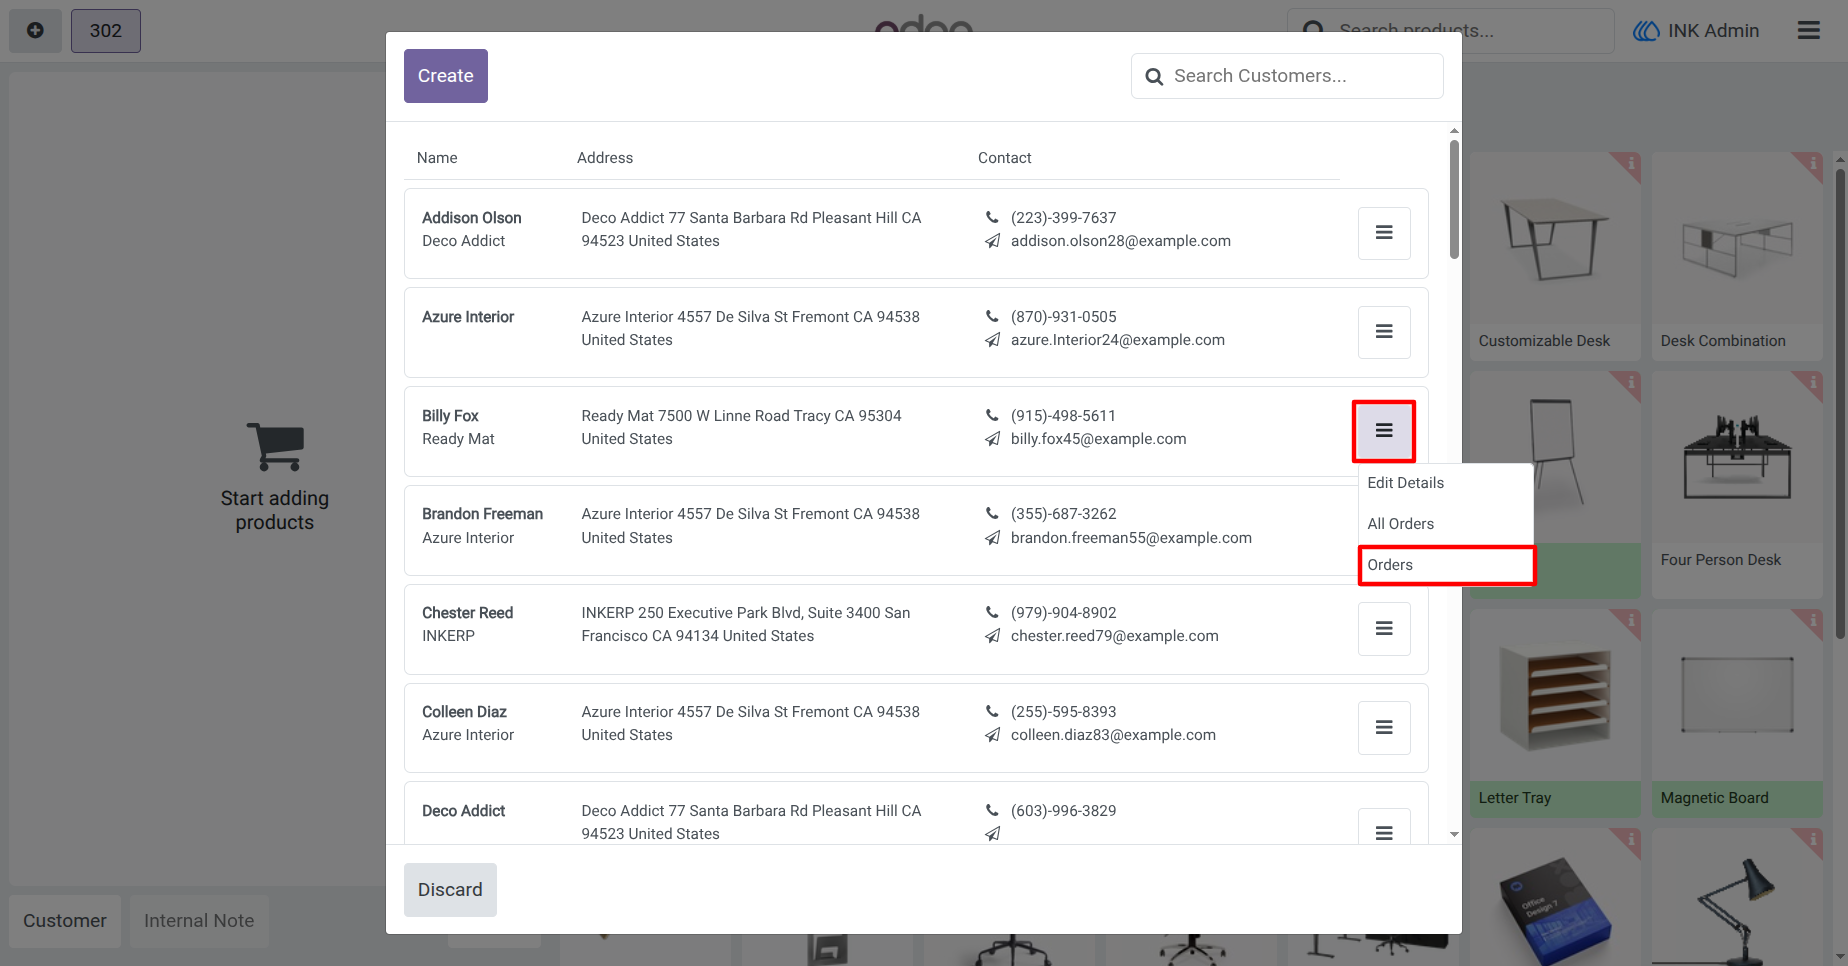Click the phone icon for Addison Olson

click(992, 217)
